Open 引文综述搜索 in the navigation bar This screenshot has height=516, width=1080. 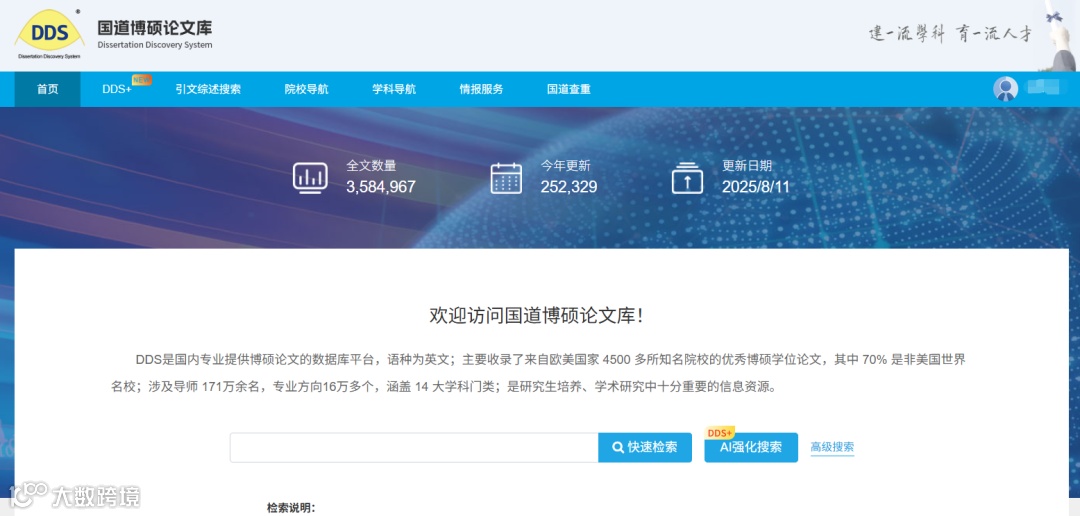[x=208, y=89]
